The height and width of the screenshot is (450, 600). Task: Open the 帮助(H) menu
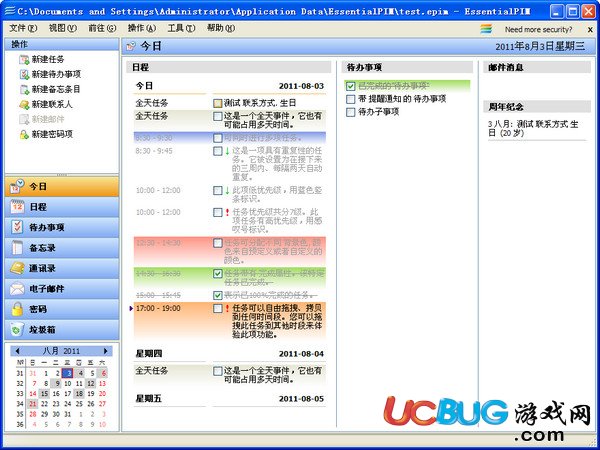point(221,28)
